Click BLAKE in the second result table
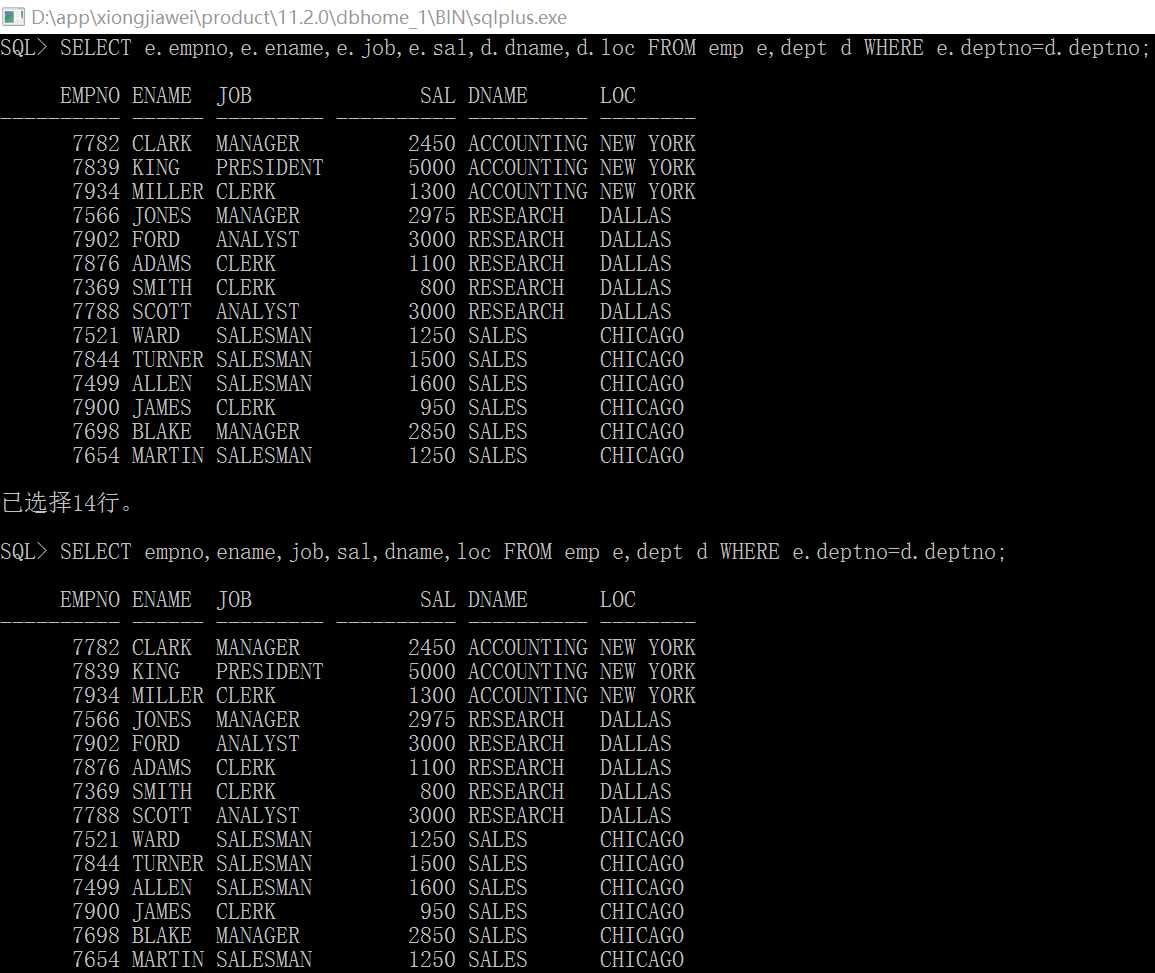 click(x=162, y=935)
